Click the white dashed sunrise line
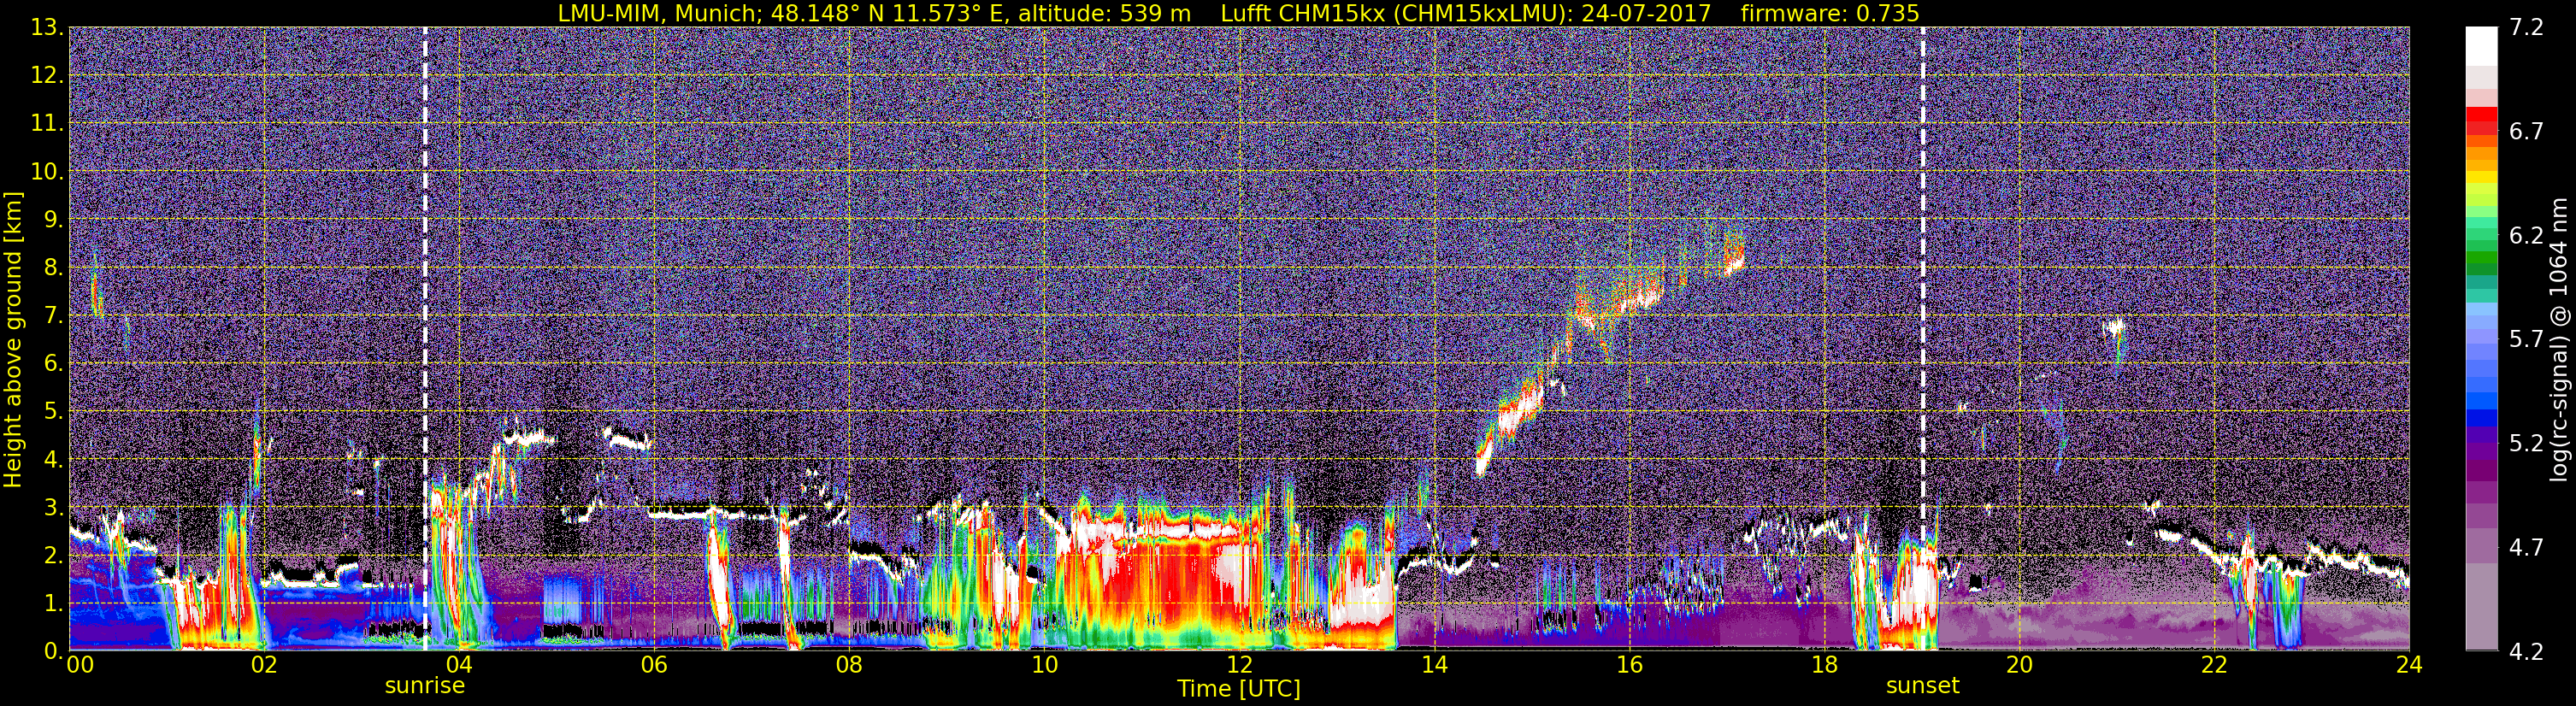Image resolution: width=2576 pixels, height=706 pixels. tap(425, 338)
